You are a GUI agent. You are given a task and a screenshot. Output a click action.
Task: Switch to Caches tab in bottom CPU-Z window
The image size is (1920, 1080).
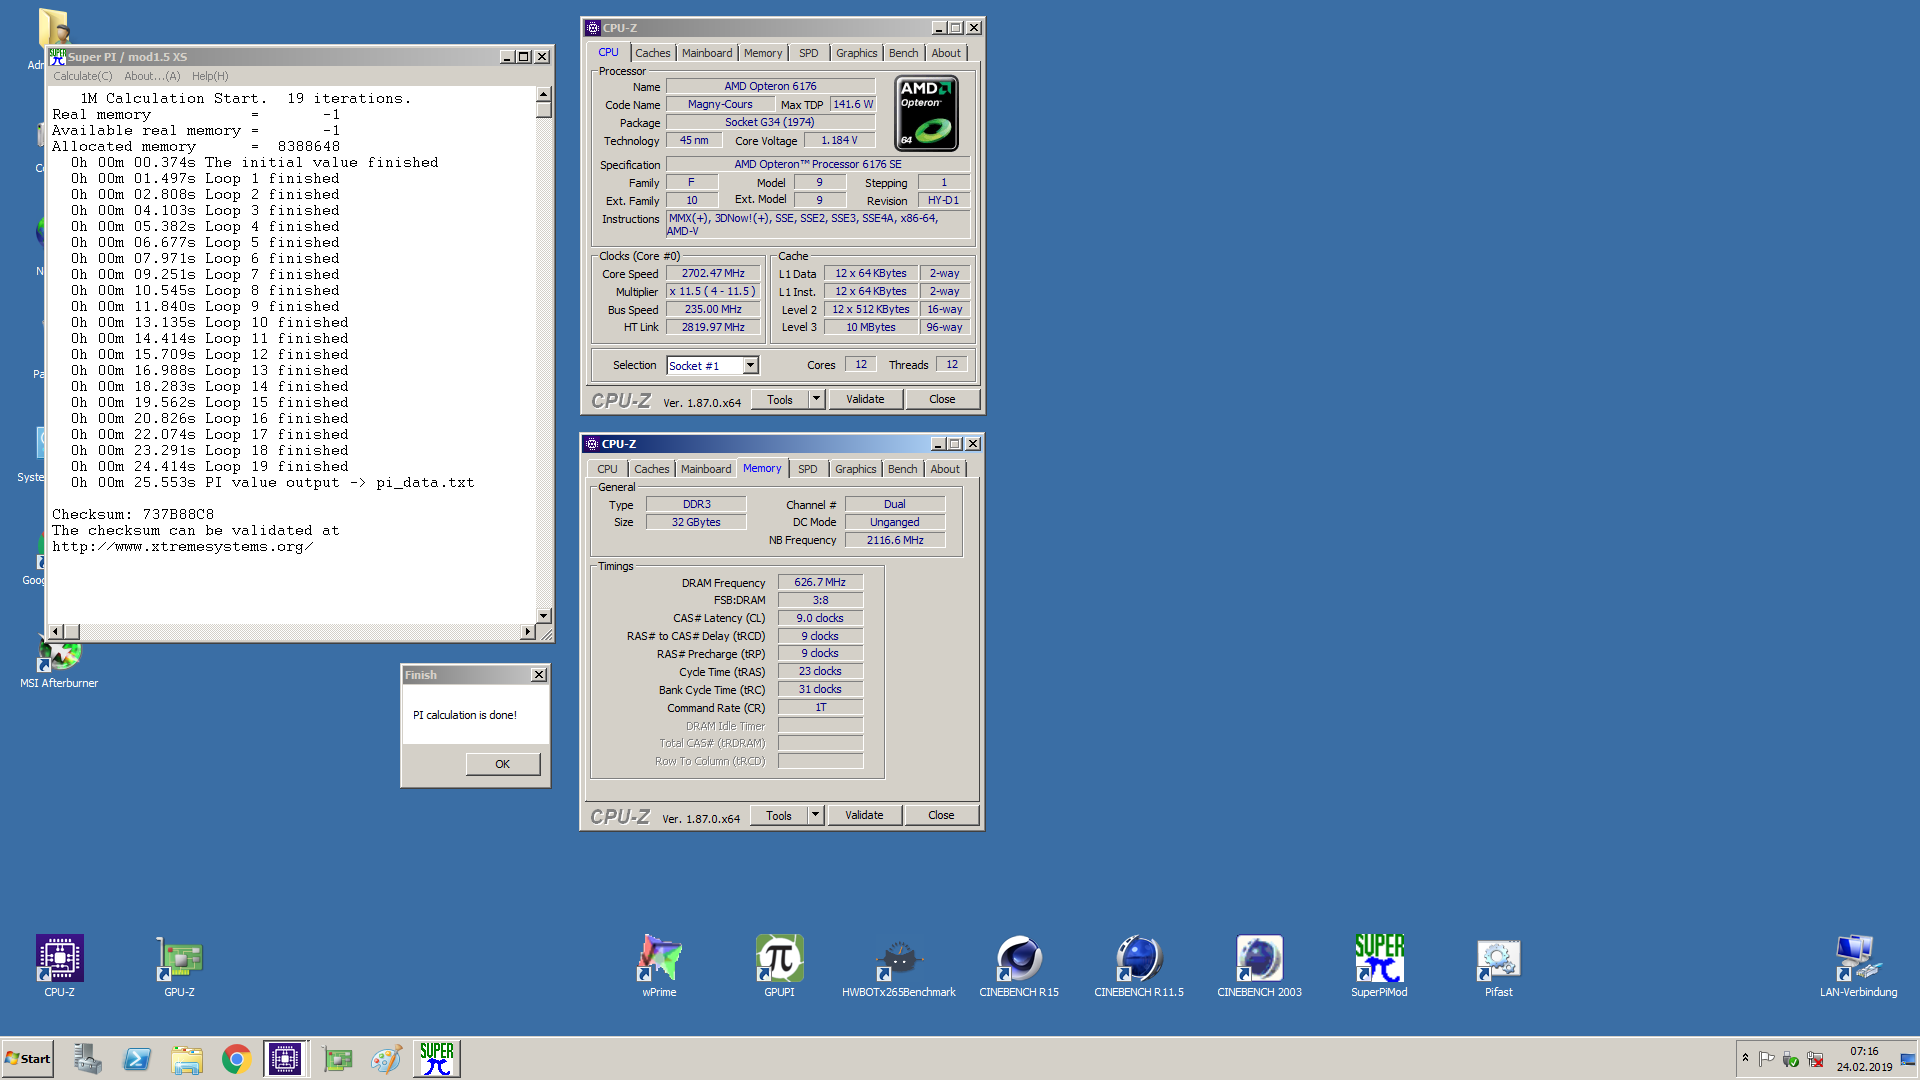click(651, 469)
